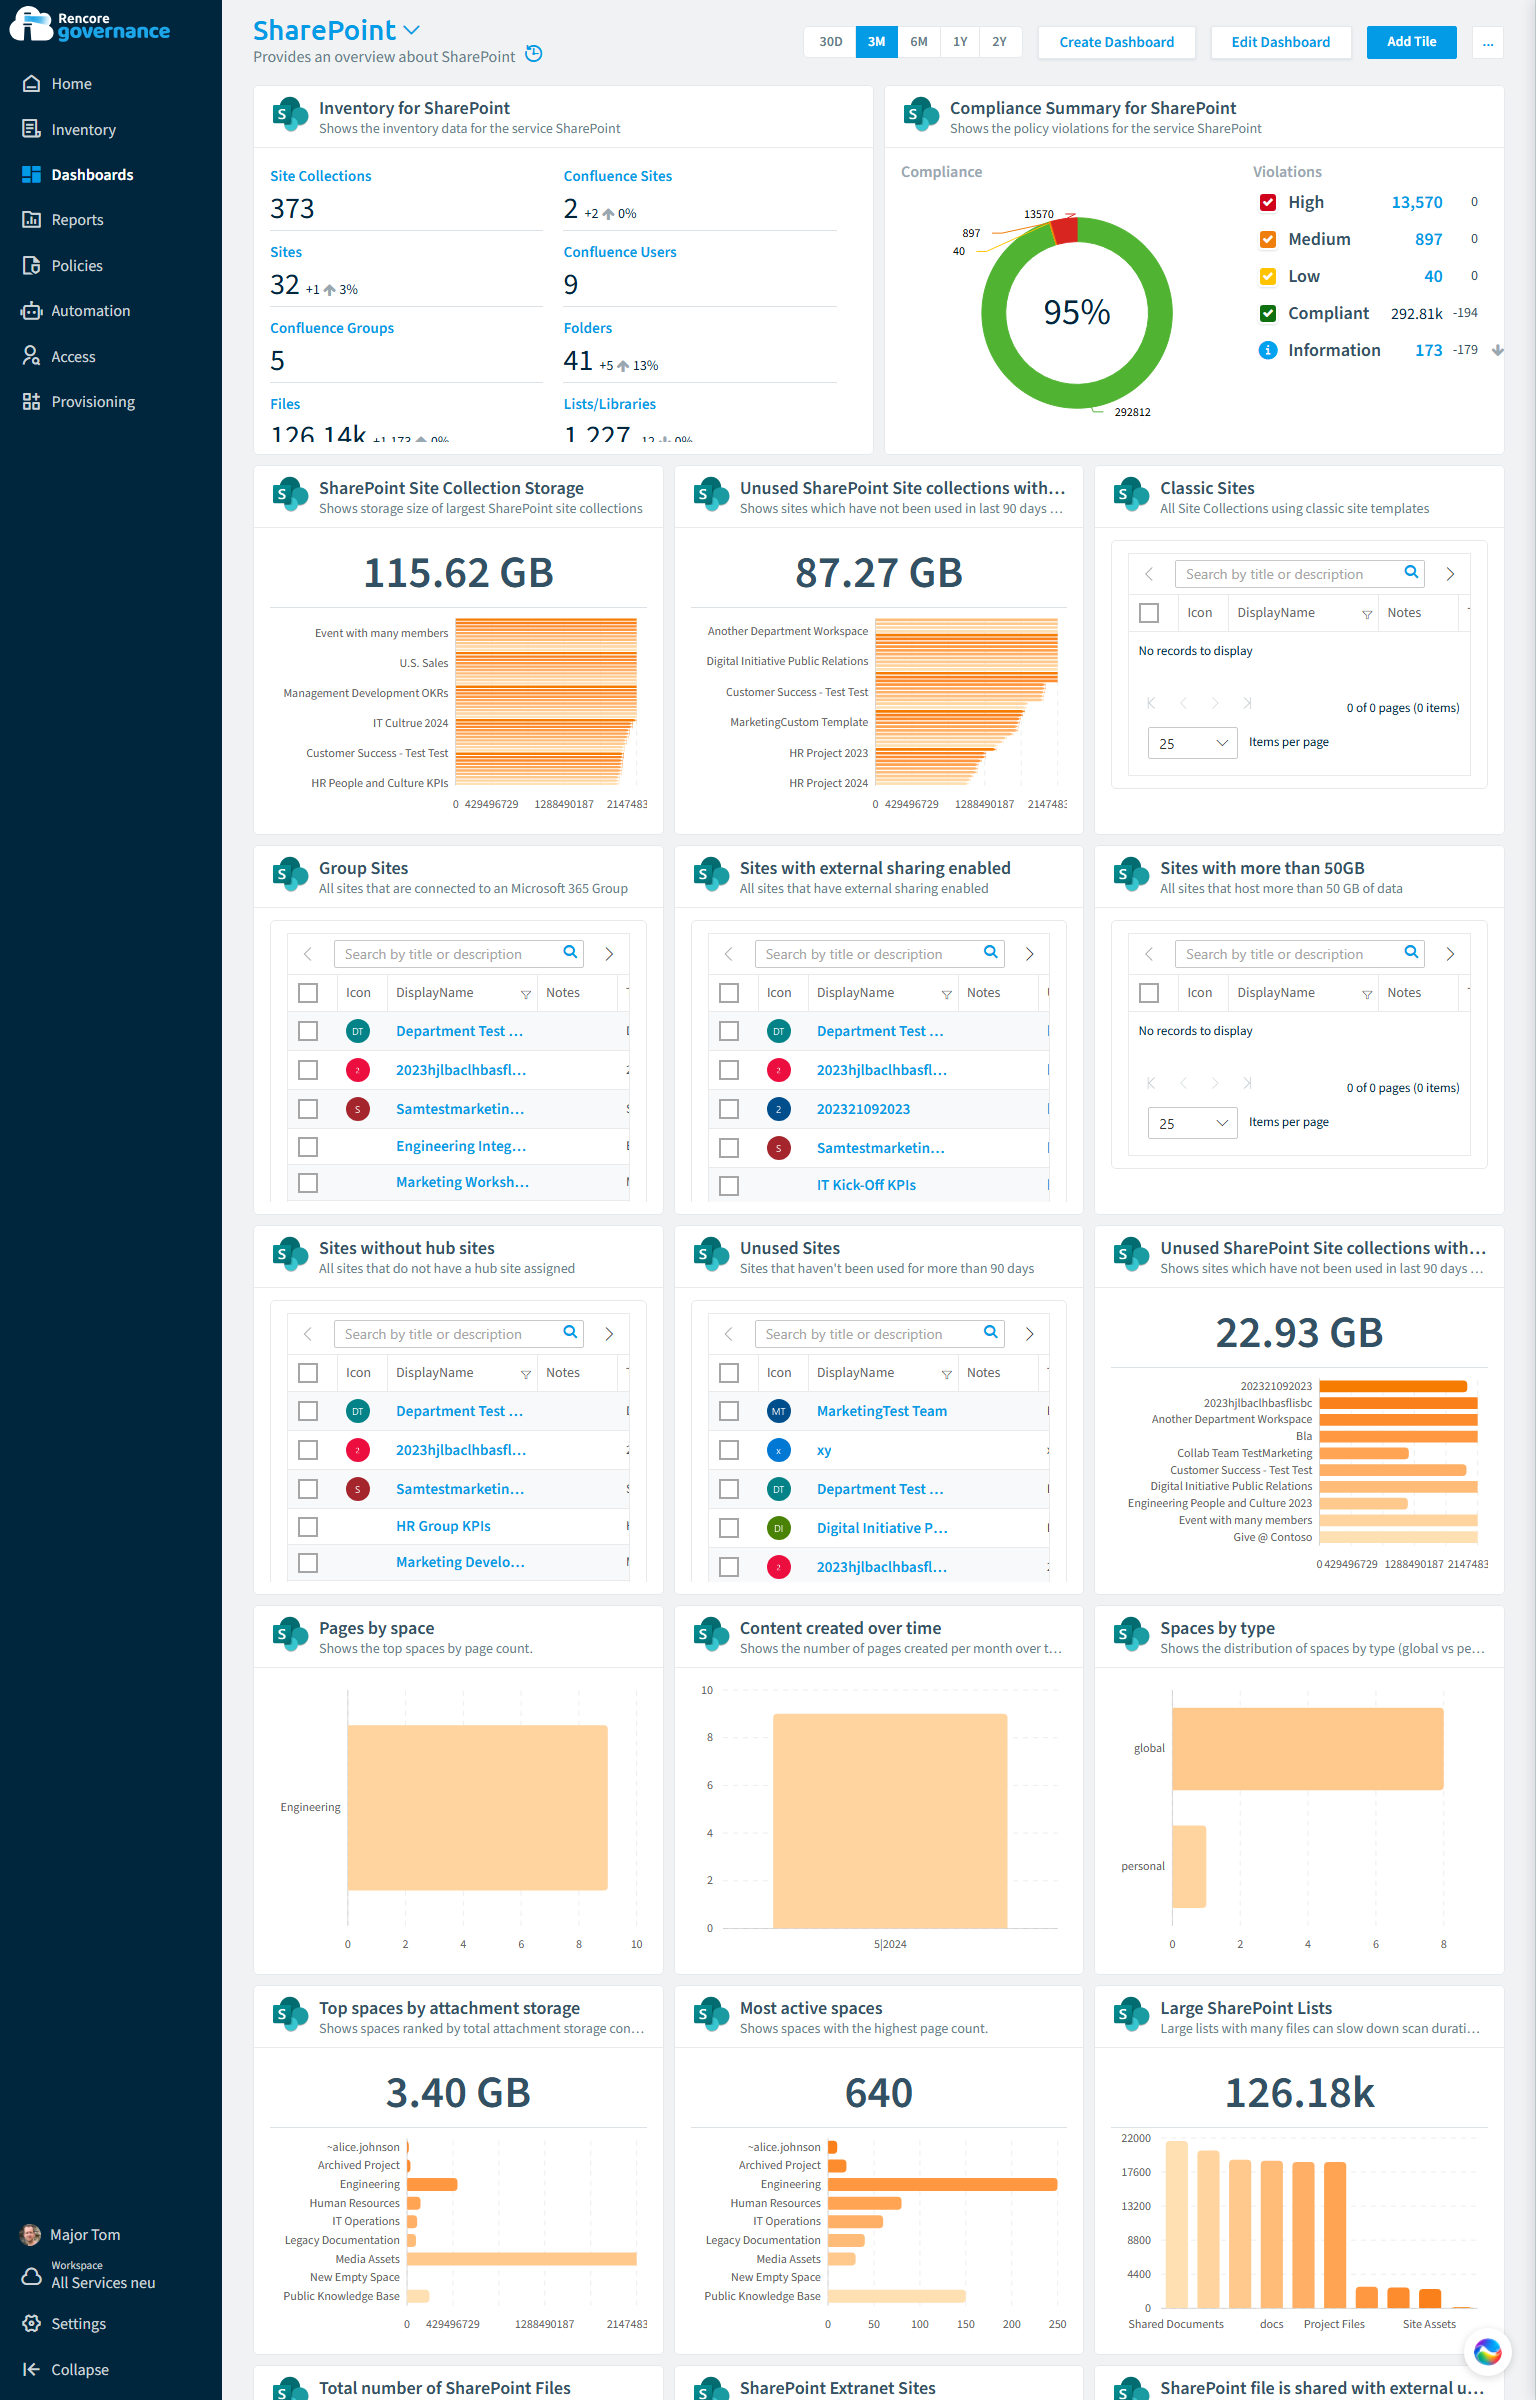Click the Edit Dashboard button
Image resolution: width=1536 pixels, height=2400 pixels.
click(1280, 42)
